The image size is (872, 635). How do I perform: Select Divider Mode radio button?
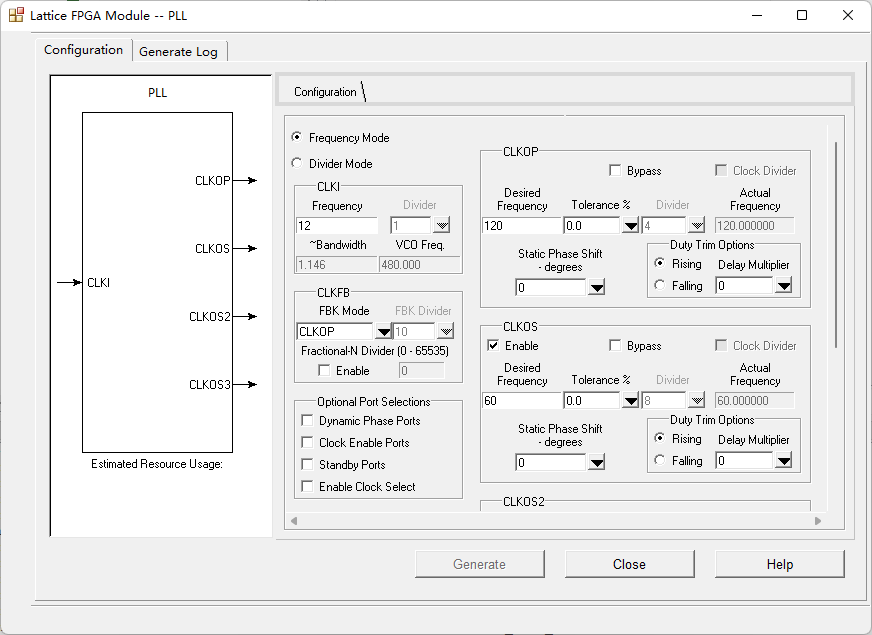(297, 163)
